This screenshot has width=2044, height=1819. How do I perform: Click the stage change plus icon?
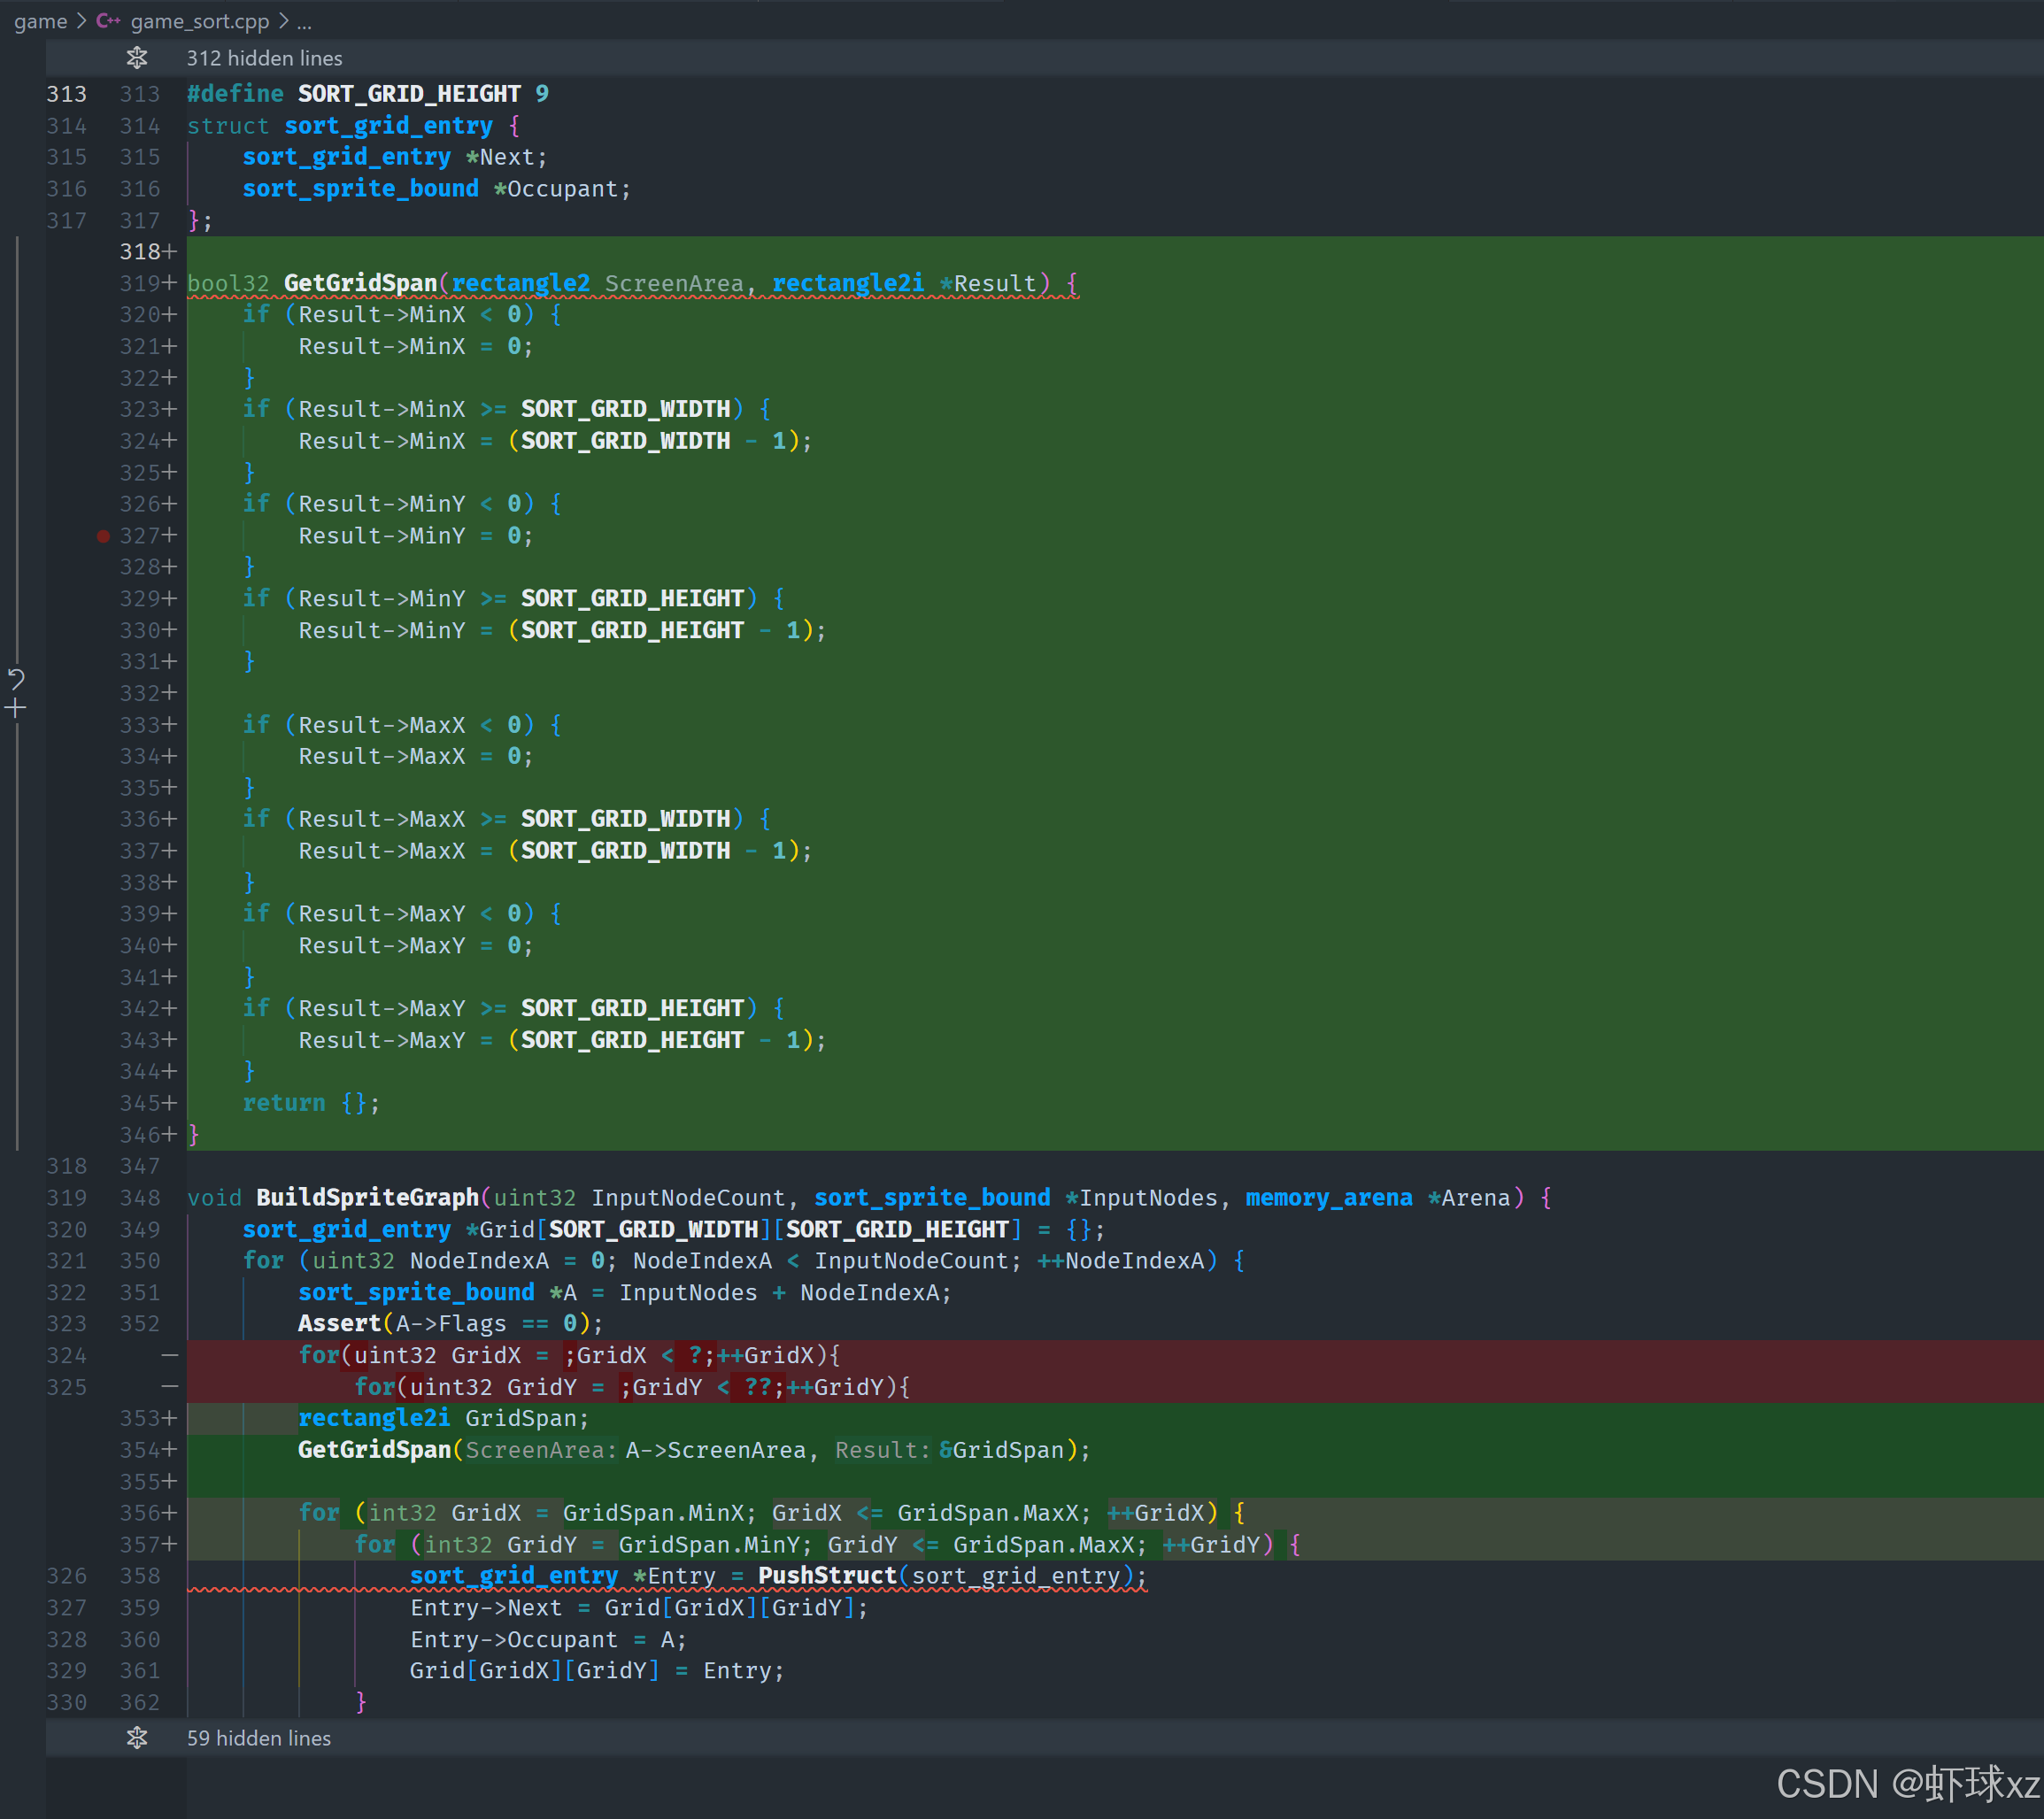(16, 709)
